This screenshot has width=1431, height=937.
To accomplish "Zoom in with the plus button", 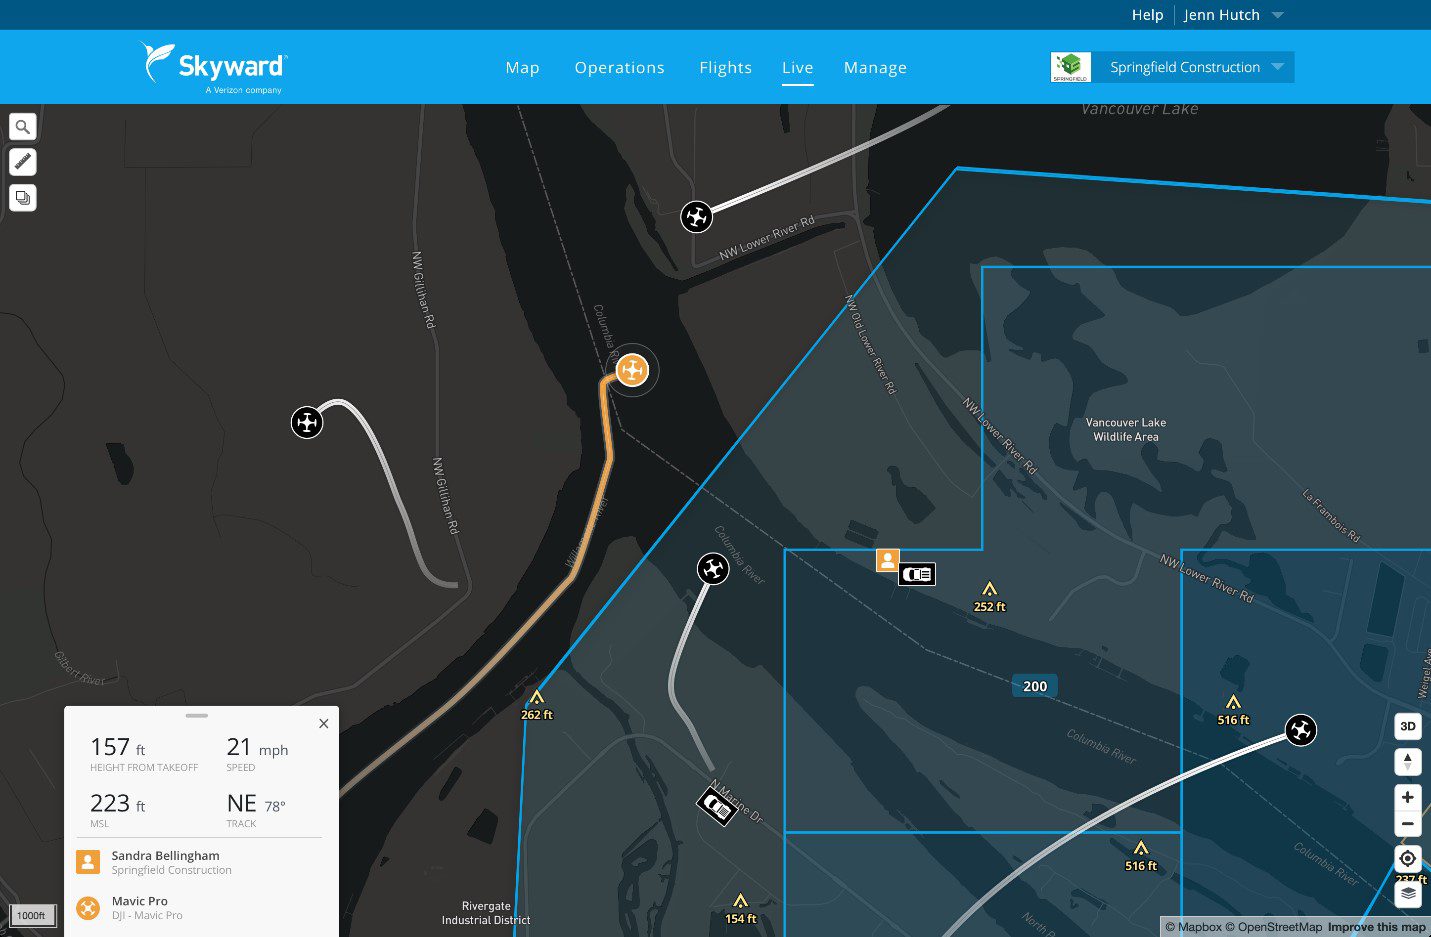I will click(x=1407, y=797).
